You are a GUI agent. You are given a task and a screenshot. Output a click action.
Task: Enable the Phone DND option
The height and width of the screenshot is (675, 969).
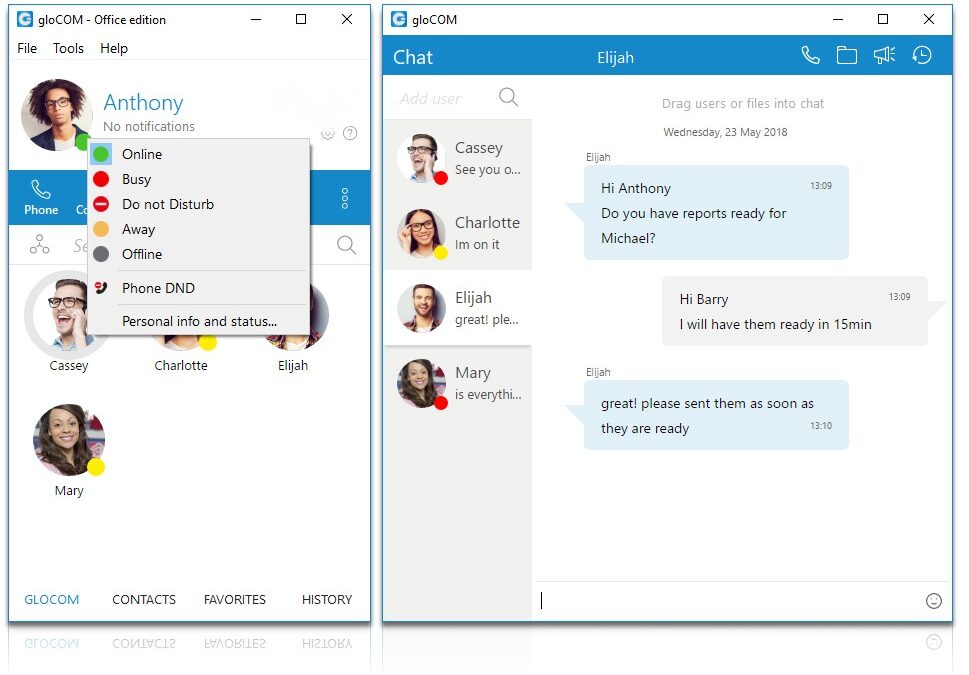158,288
